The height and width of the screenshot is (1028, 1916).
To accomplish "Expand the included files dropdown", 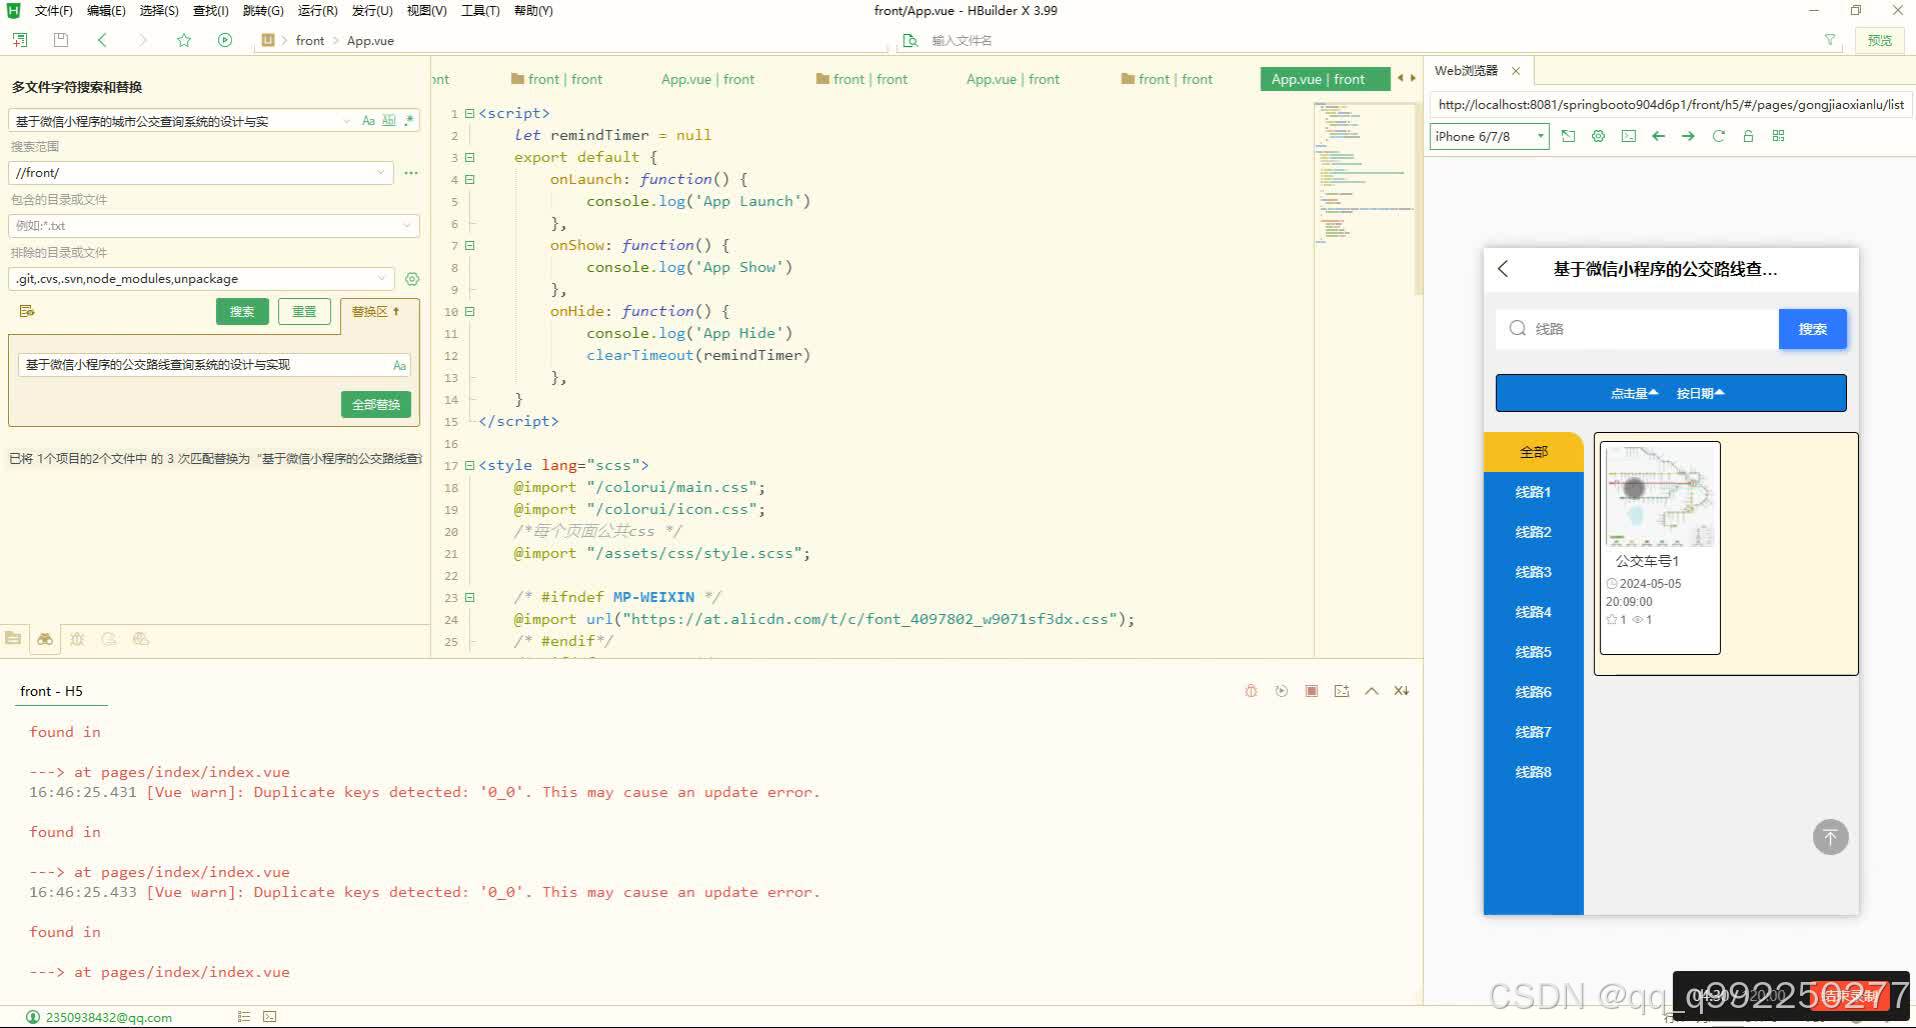I will click(x=406, y=226).
